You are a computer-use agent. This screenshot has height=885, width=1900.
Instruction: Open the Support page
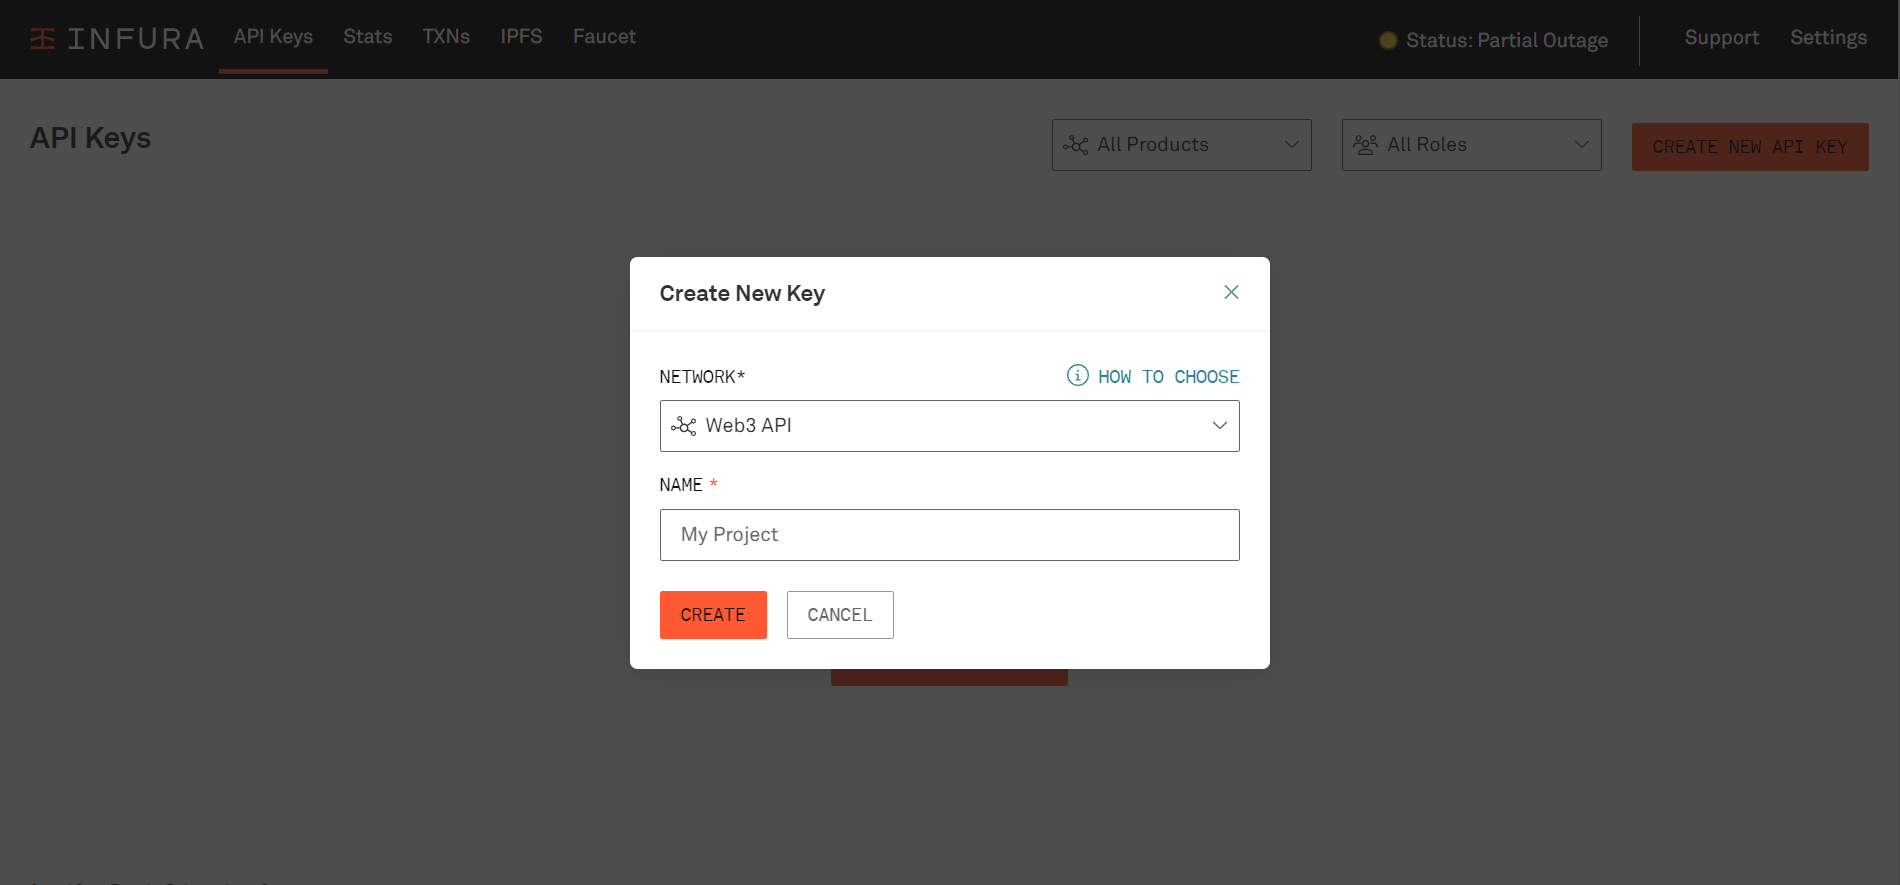coord(1721,38)
